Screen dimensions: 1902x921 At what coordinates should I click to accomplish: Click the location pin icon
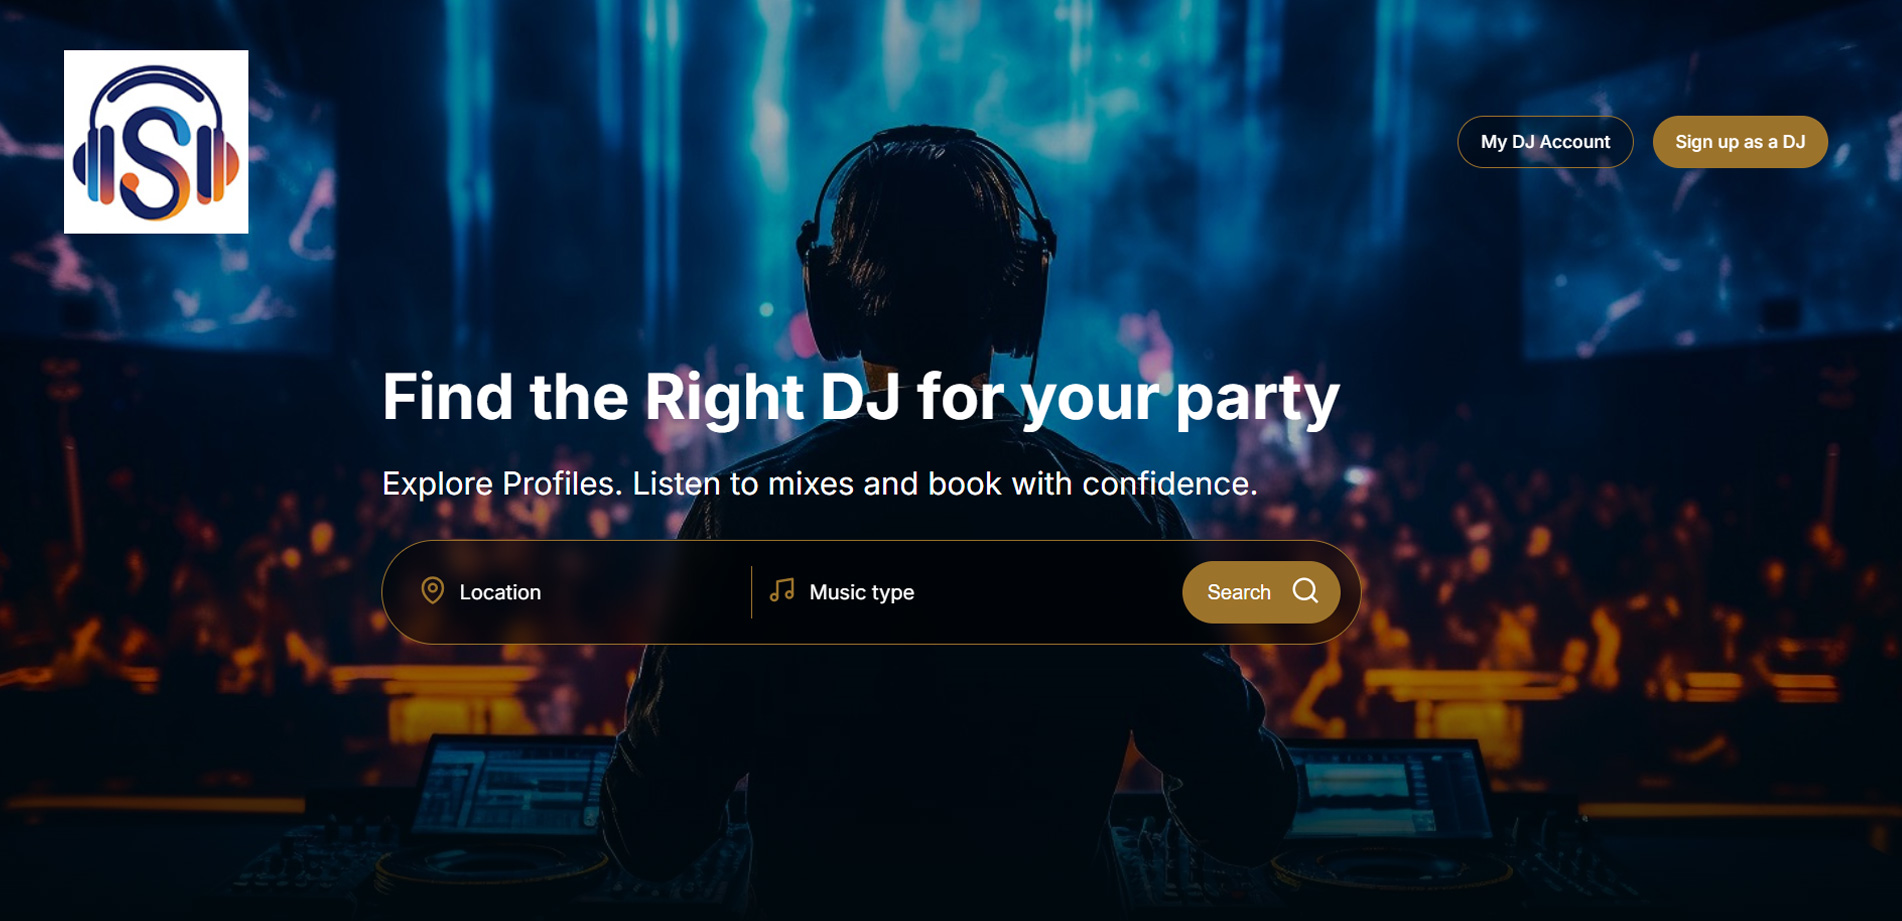click(x=432, y=591)
